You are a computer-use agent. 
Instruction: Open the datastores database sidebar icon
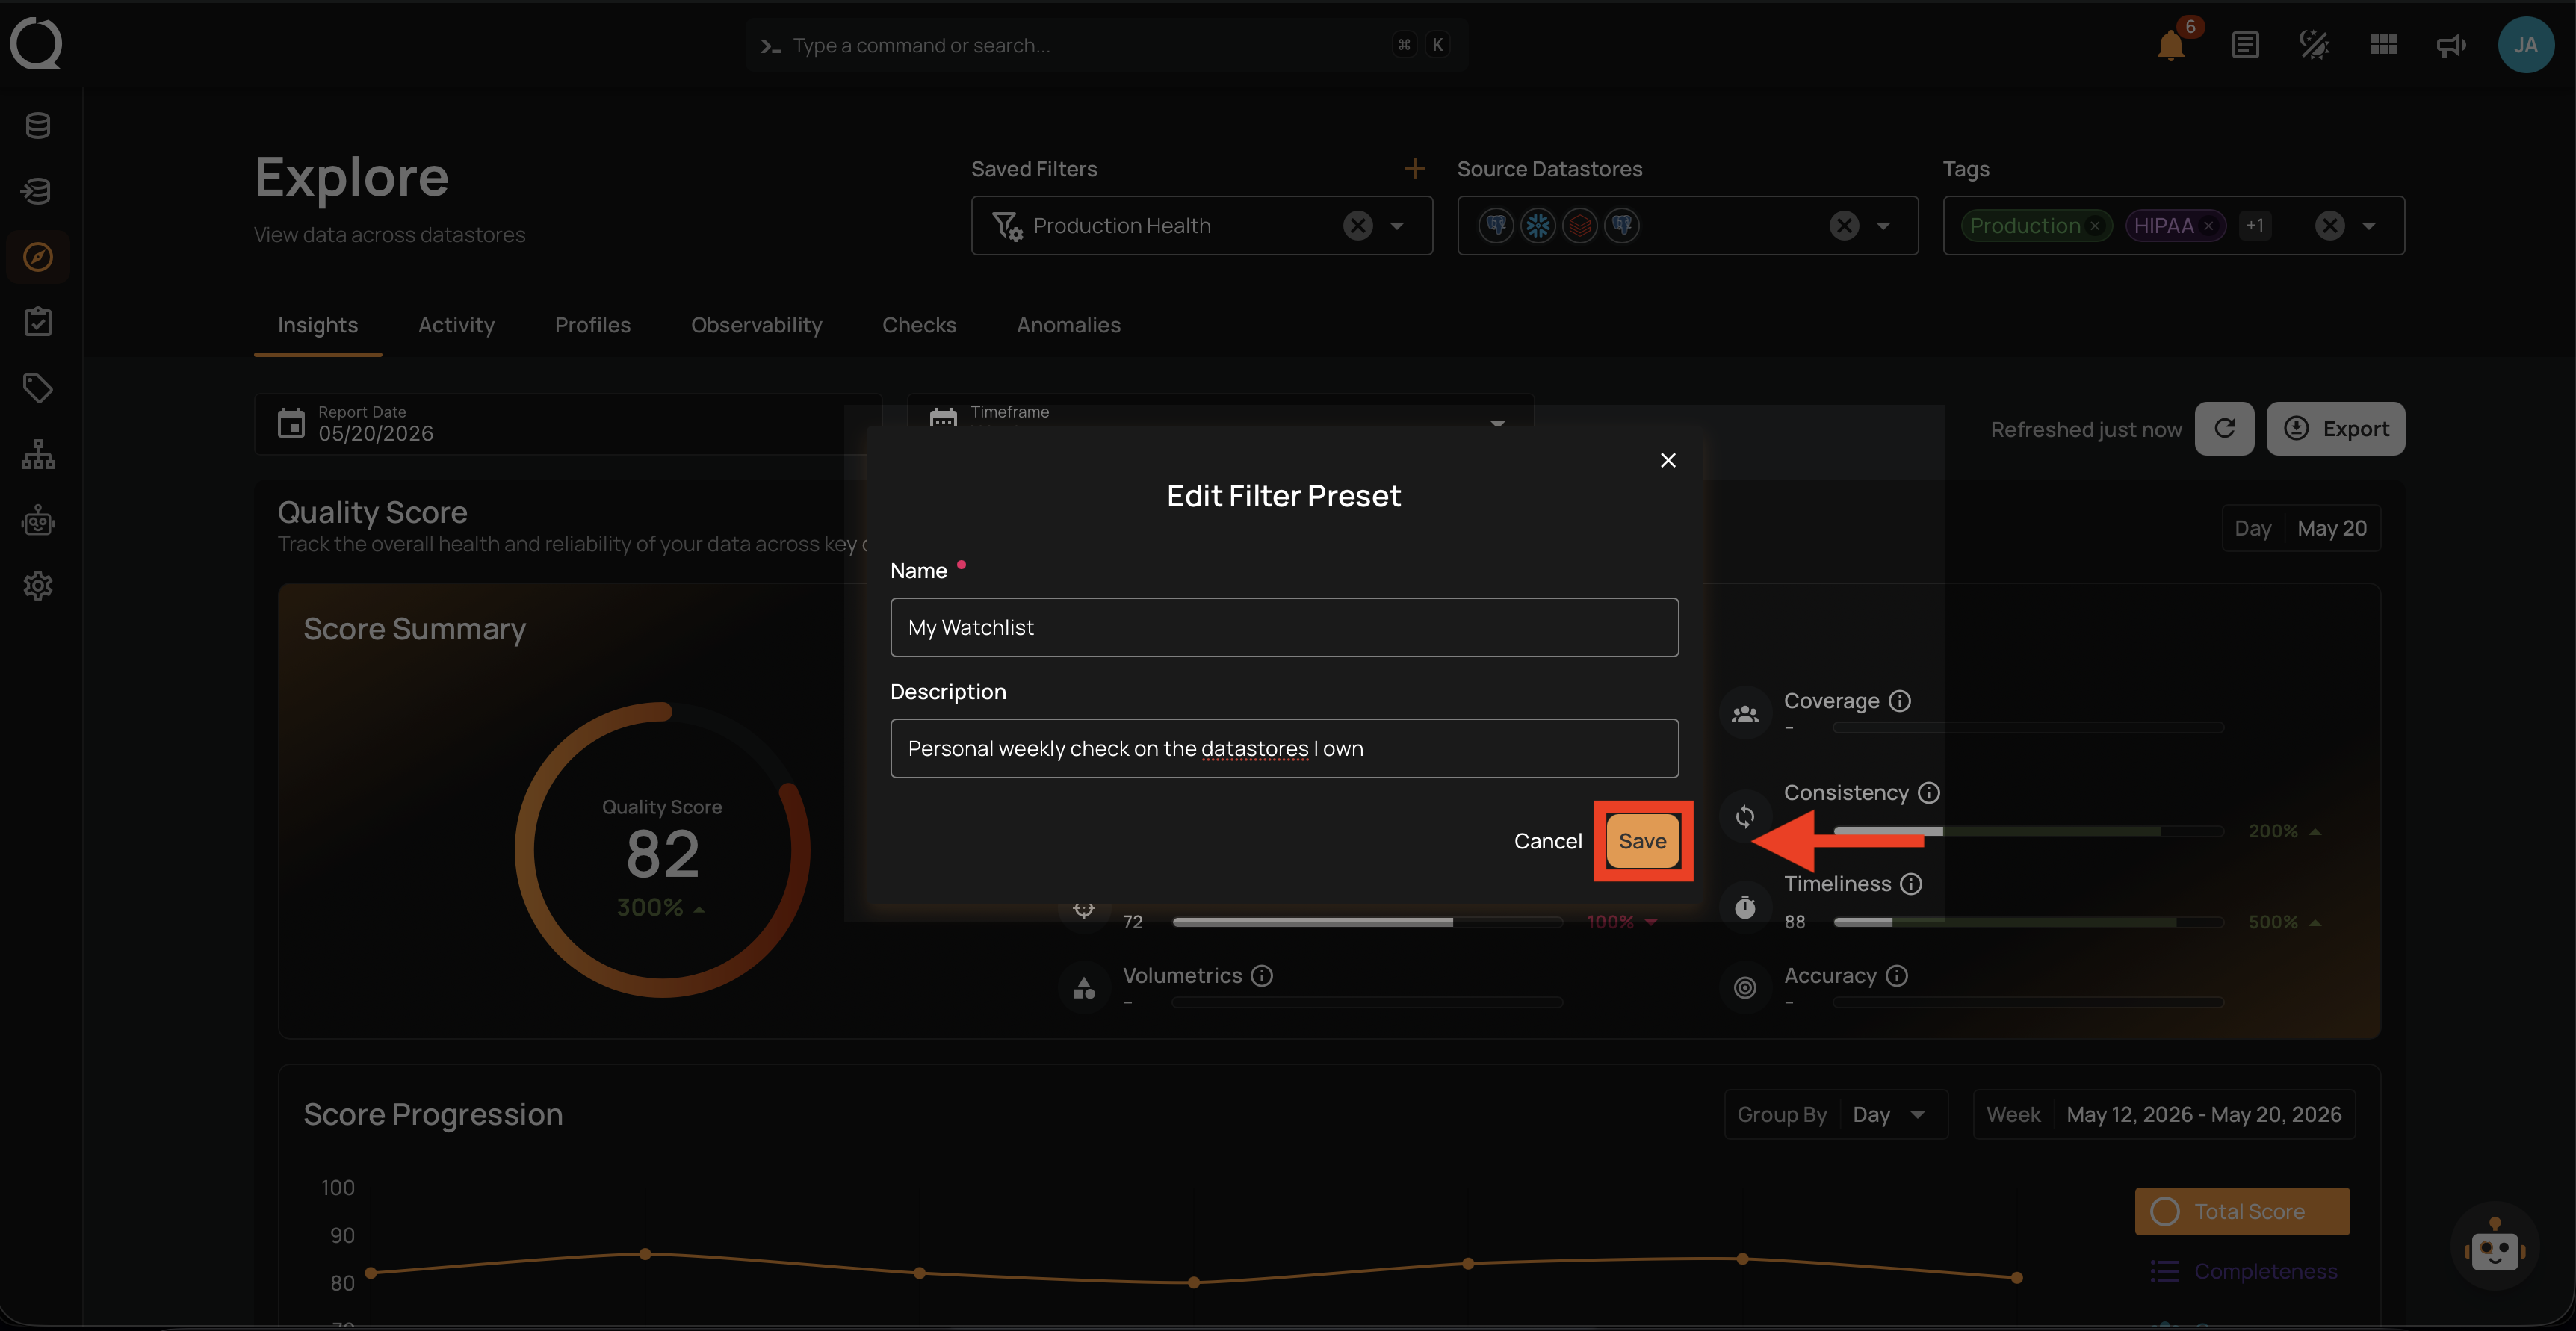click(38, 126)
